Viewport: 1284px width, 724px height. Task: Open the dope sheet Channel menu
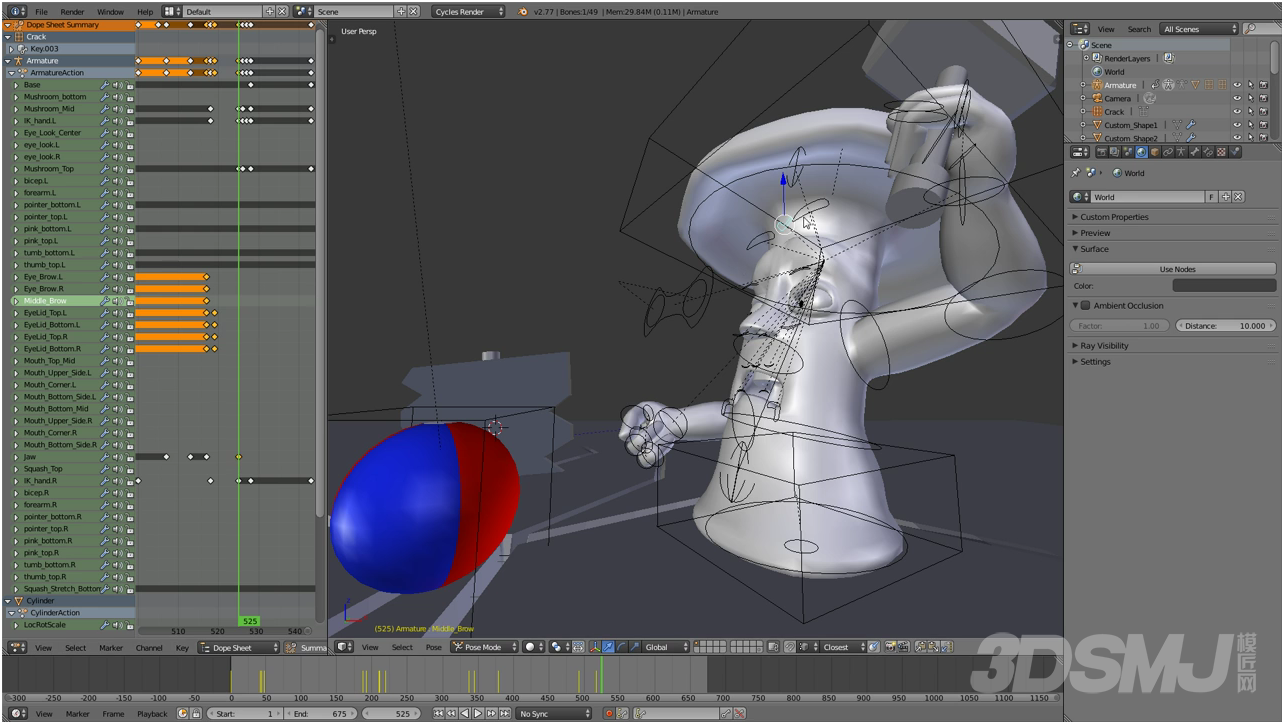point(149,647)
